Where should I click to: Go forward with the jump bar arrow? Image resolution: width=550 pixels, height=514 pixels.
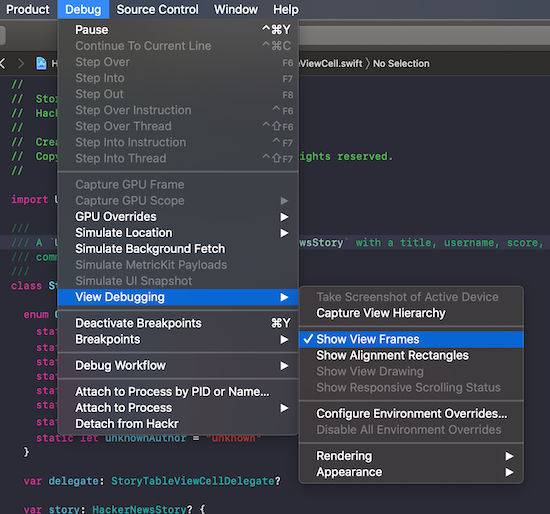(x=21, y=64)
